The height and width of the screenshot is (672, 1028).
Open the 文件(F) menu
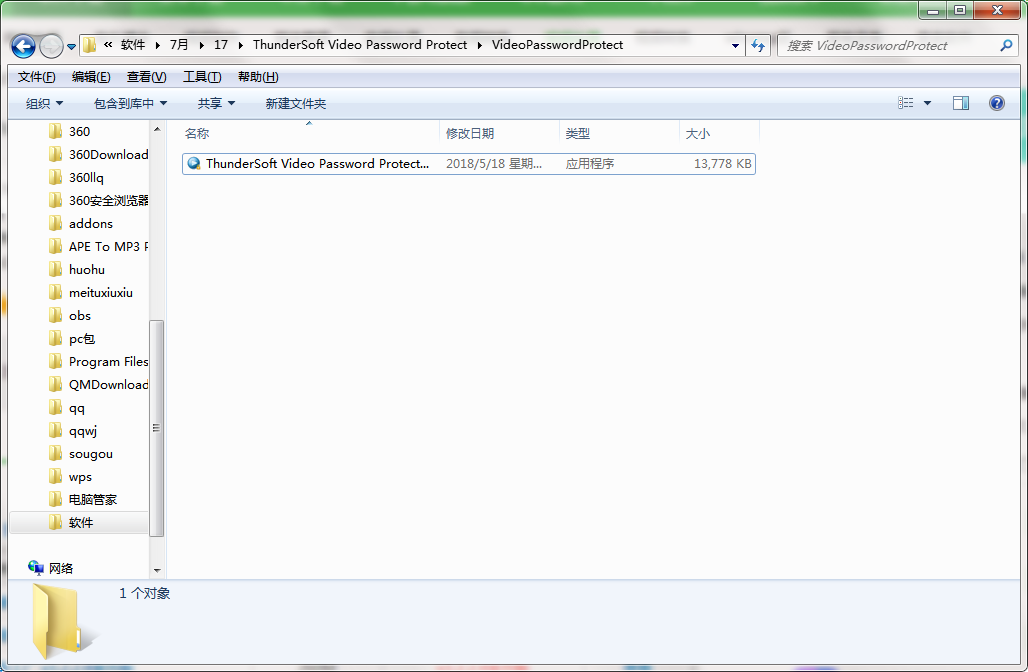[x=36, y=77]
